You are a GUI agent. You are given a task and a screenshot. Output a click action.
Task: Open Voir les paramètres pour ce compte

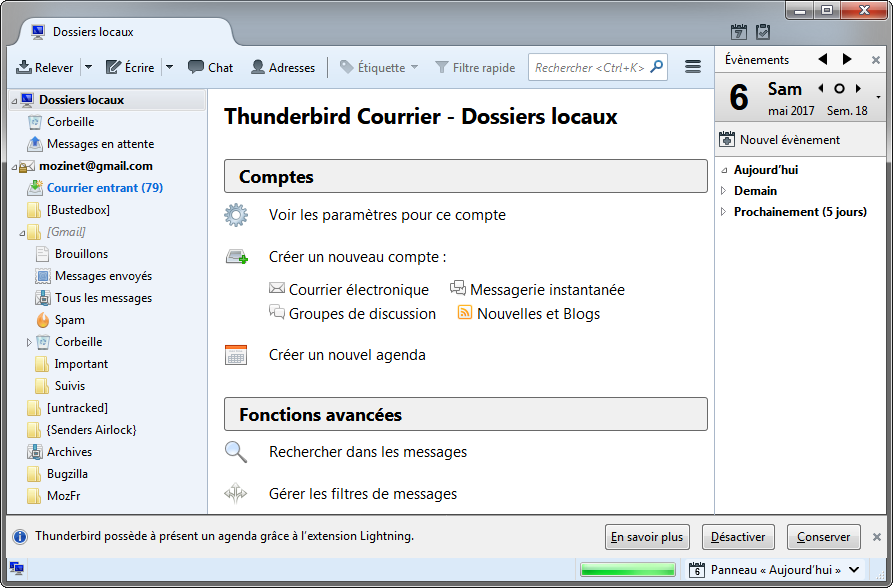tap(387, 215)
